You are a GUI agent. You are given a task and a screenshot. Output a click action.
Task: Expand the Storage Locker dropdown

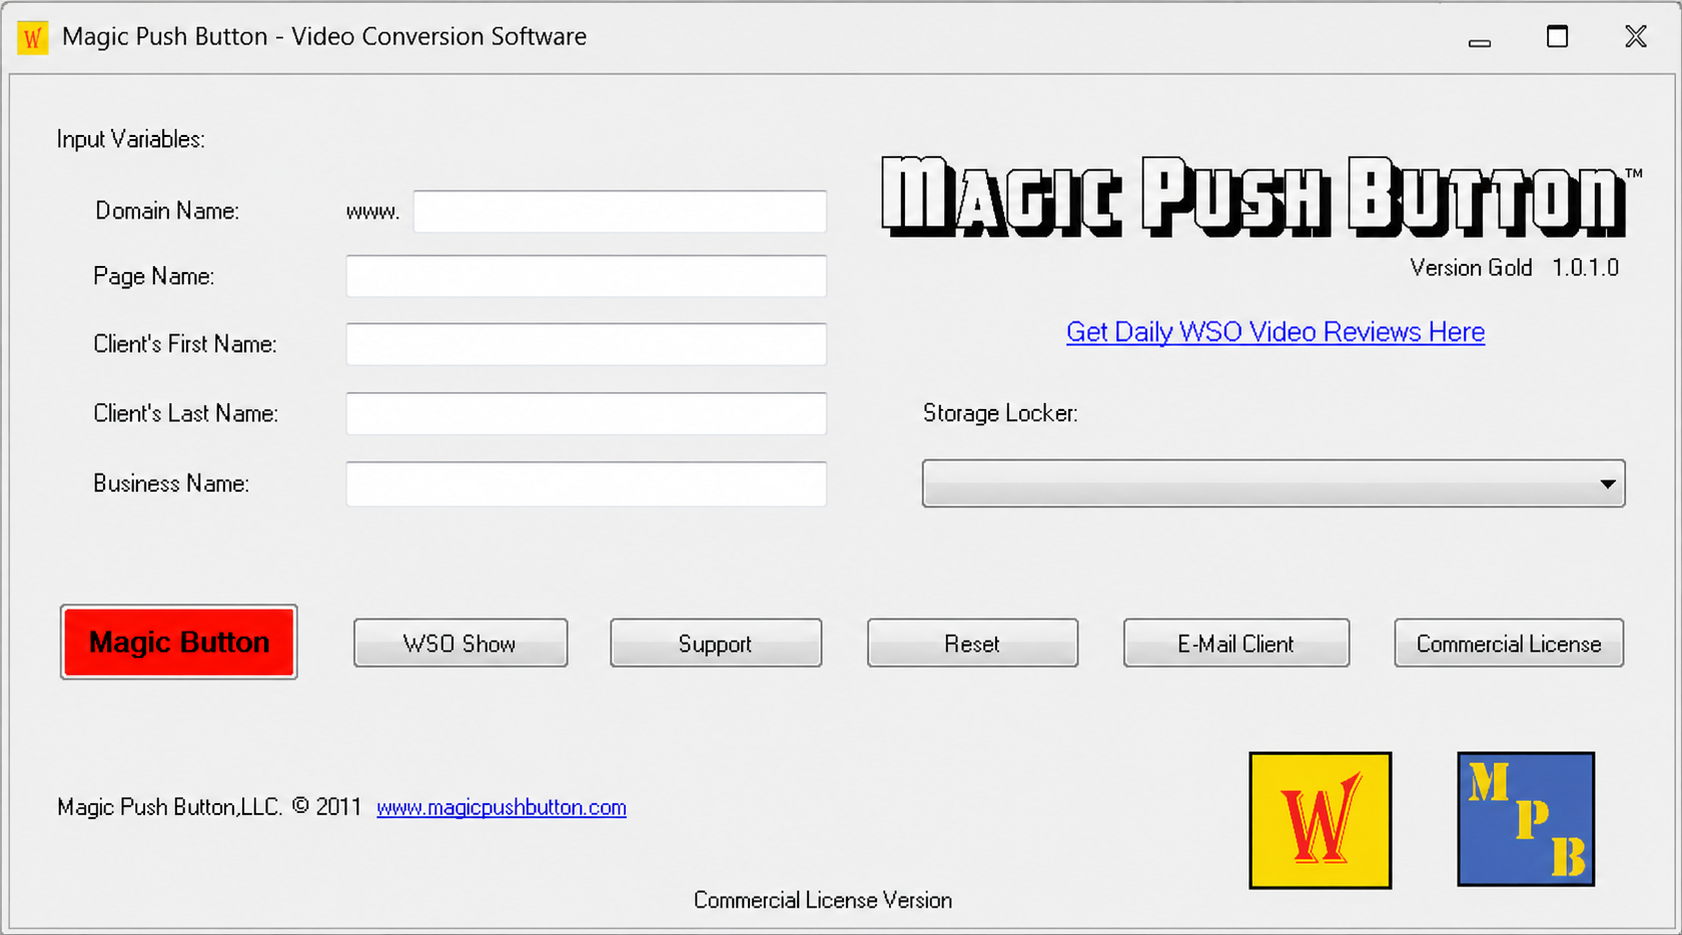click(1273, 484)
